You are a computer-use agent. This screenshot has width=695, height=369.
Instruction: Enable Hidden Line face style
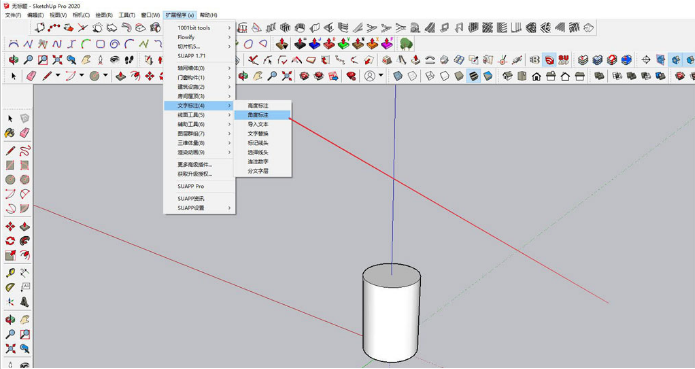pyautogui.click(x=444, y=76)
